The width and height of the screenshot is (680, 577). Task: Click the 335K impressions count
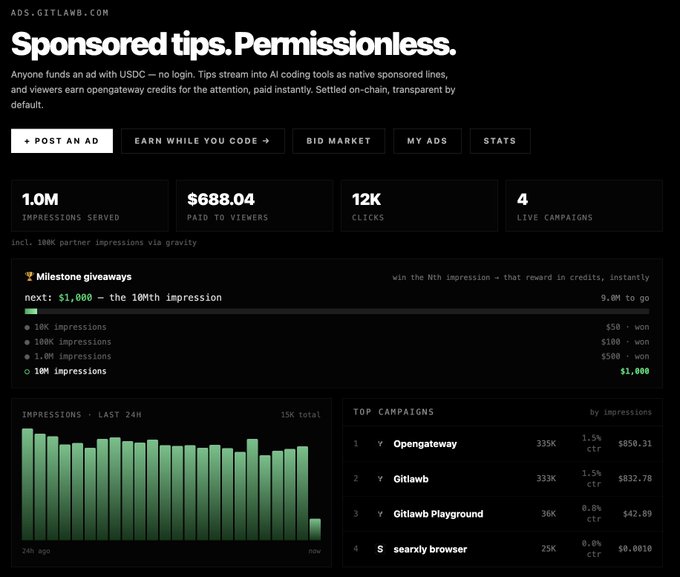pos(546,443)
